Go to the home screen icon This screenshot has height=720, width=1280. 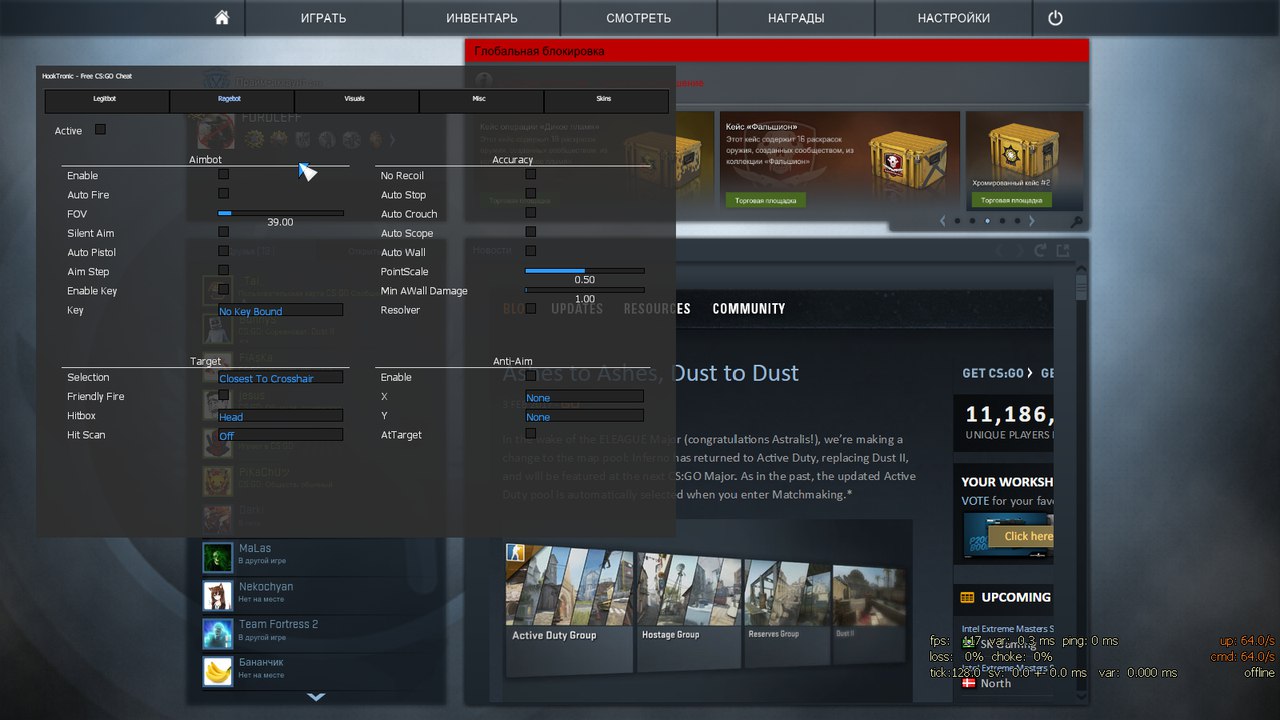tap(222, 18)
